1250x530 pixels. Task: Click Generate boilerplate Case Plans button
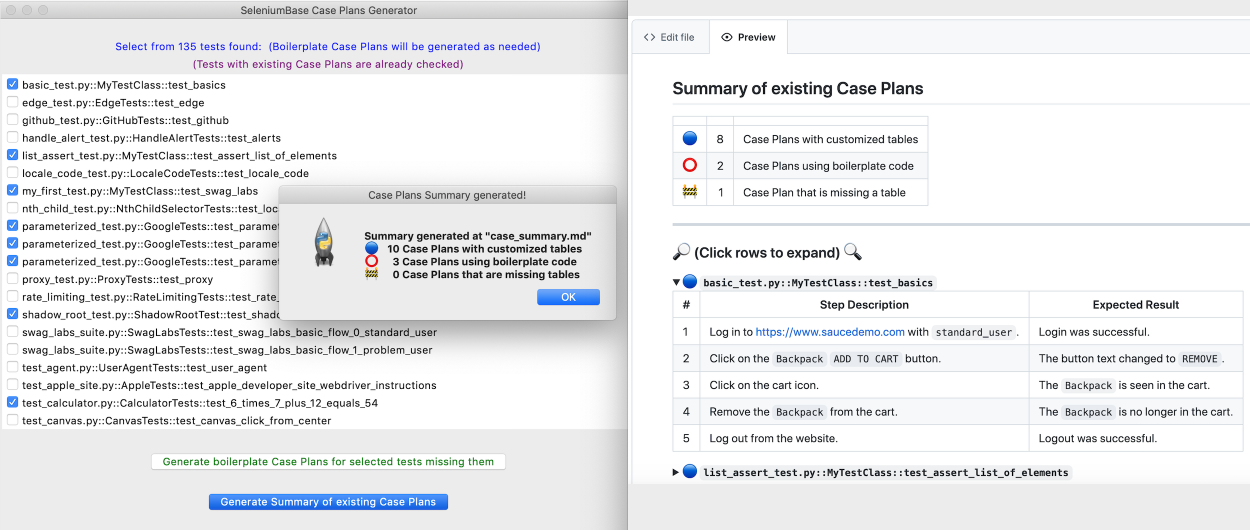point(328,462)
